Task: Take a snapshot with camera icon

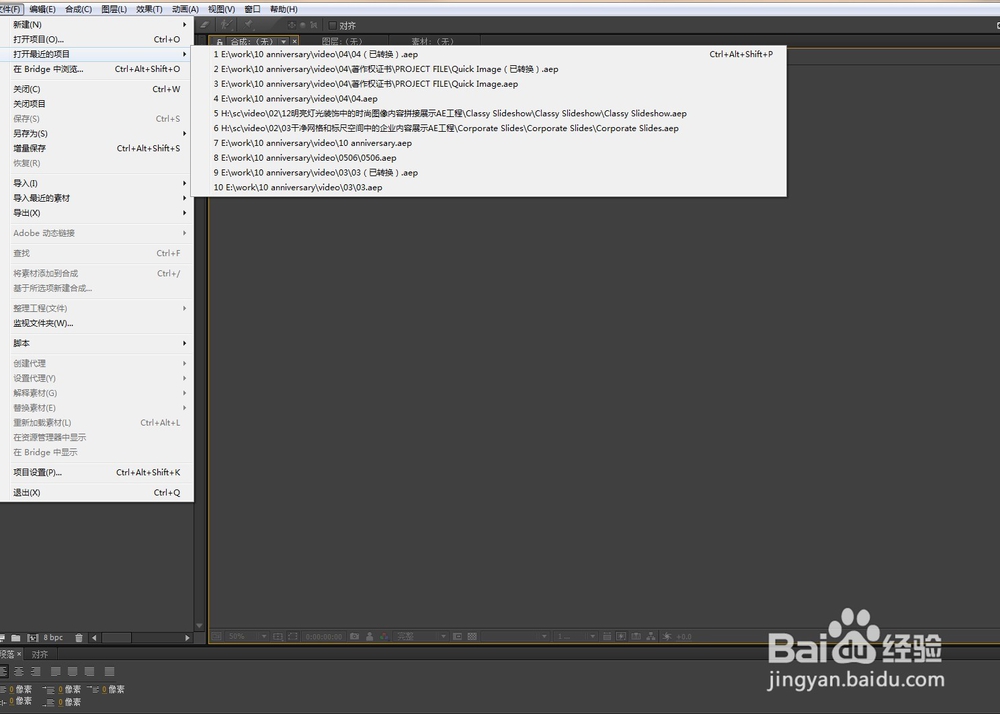Action: (355, 636)
